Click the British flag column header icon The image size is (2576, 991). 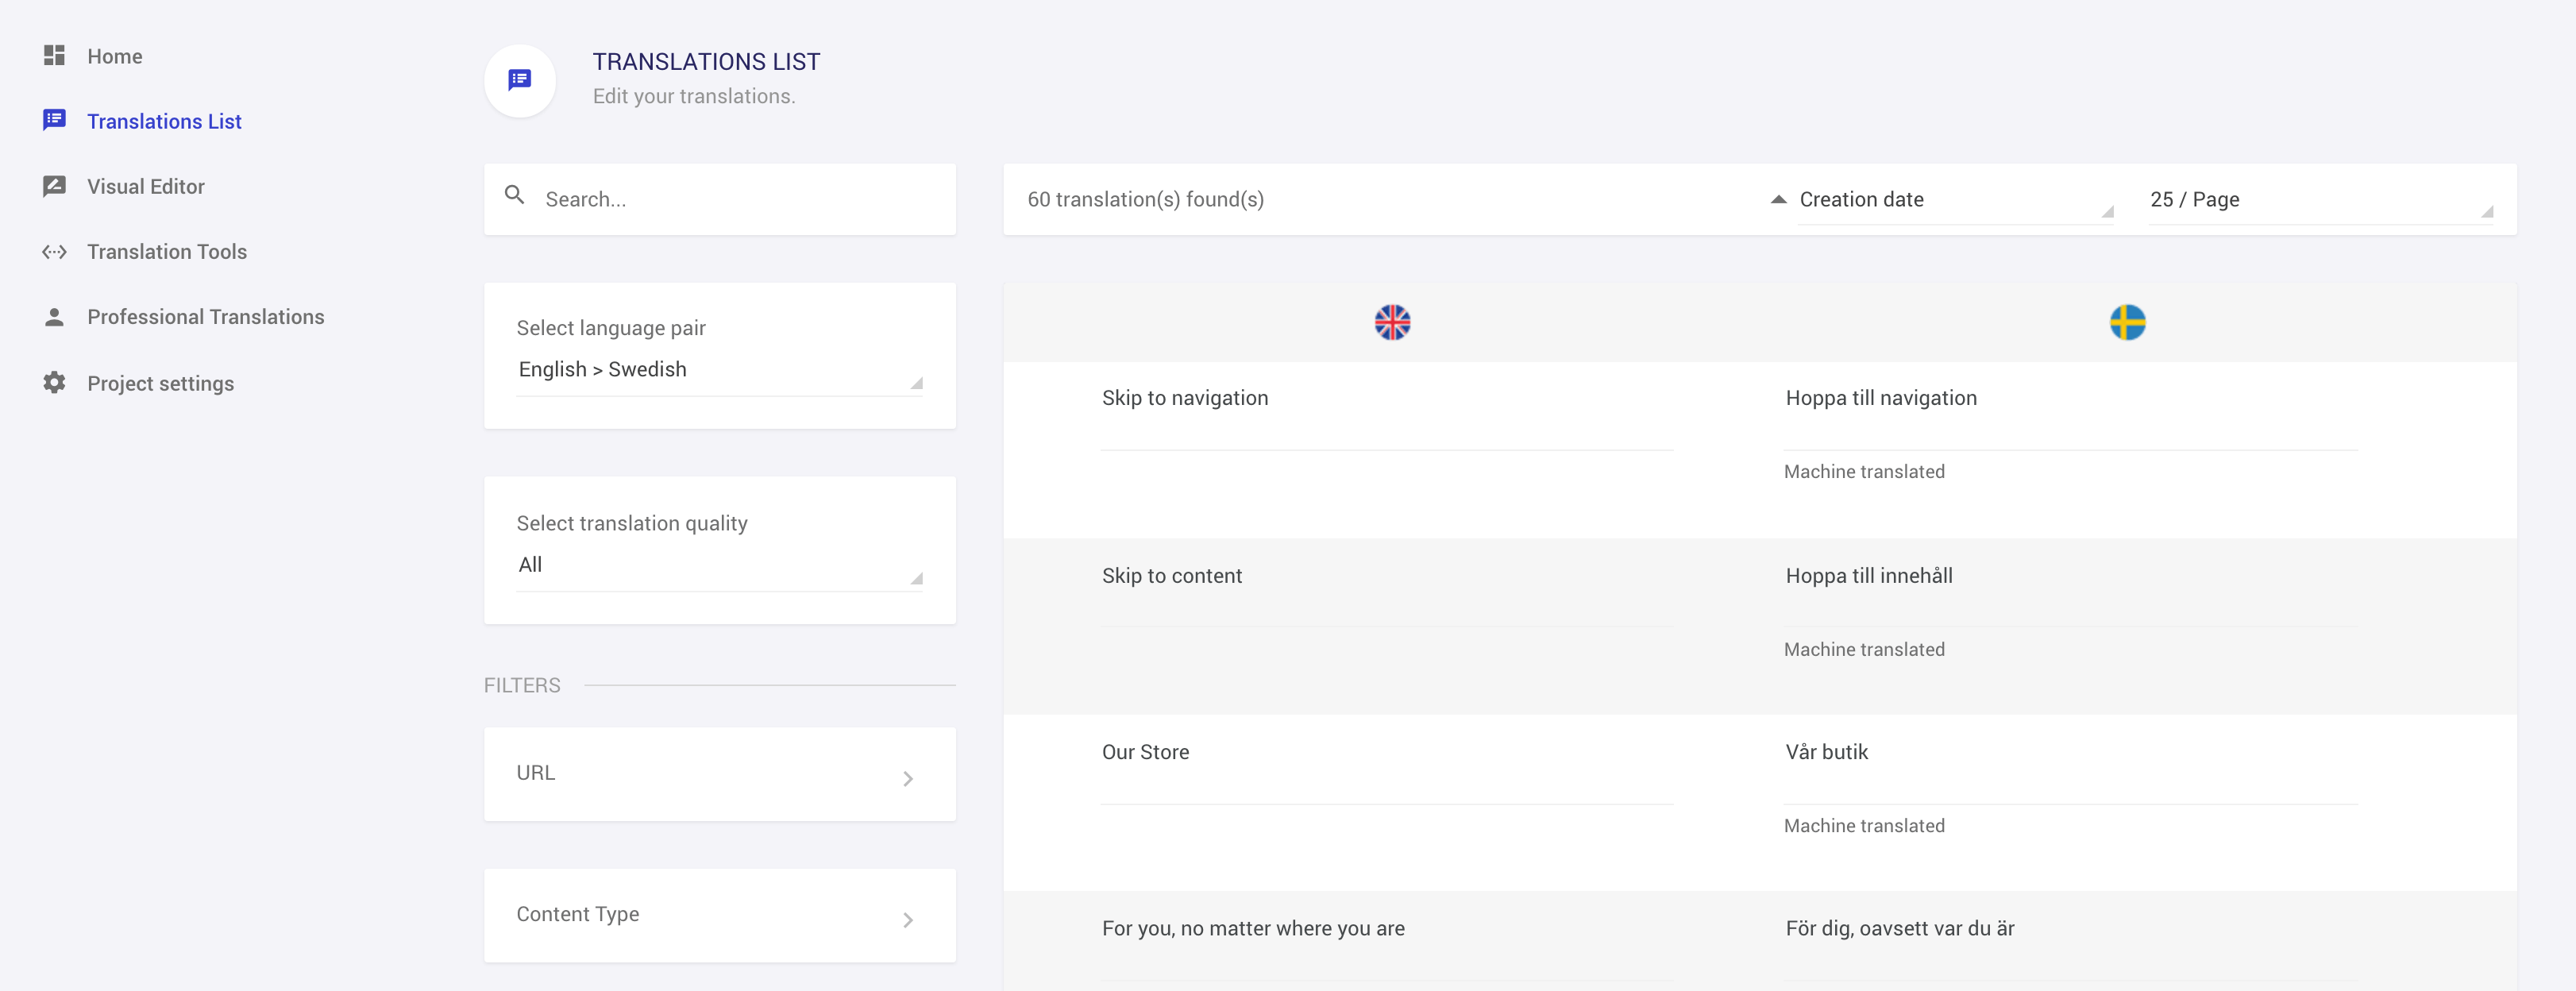pyautogui.click(x=1391, y=322)
